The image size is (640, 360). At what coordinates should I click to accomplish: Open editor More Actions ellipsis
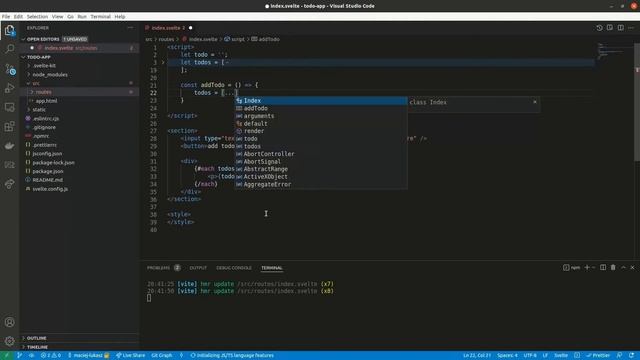tap(631, 28)
